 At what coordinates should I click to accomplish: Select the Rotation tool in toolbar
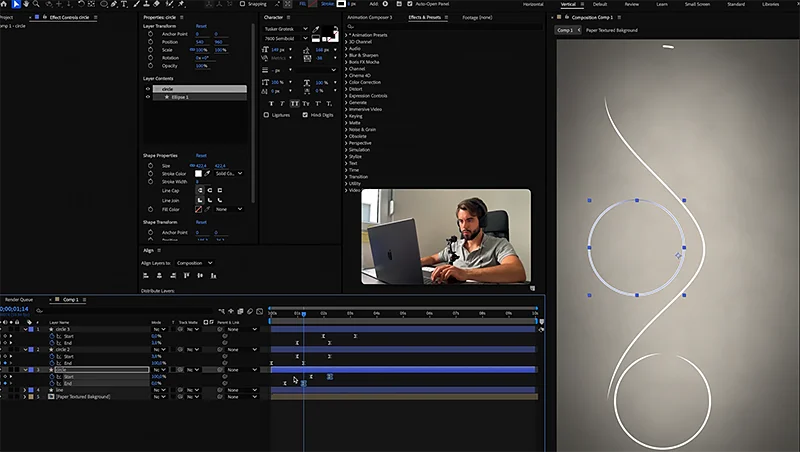81,4
